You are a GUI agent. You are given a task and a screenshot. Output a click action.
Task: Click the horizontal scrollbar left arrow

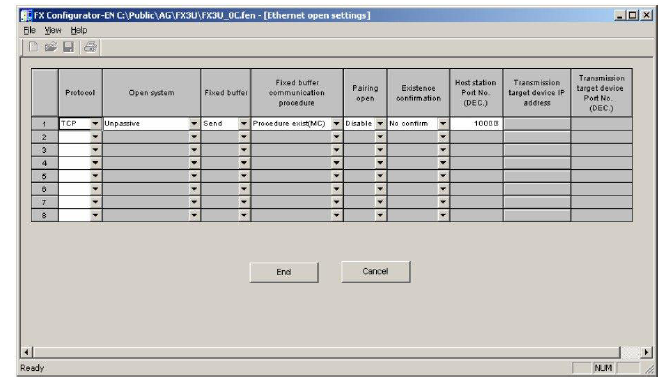(26, 352)
